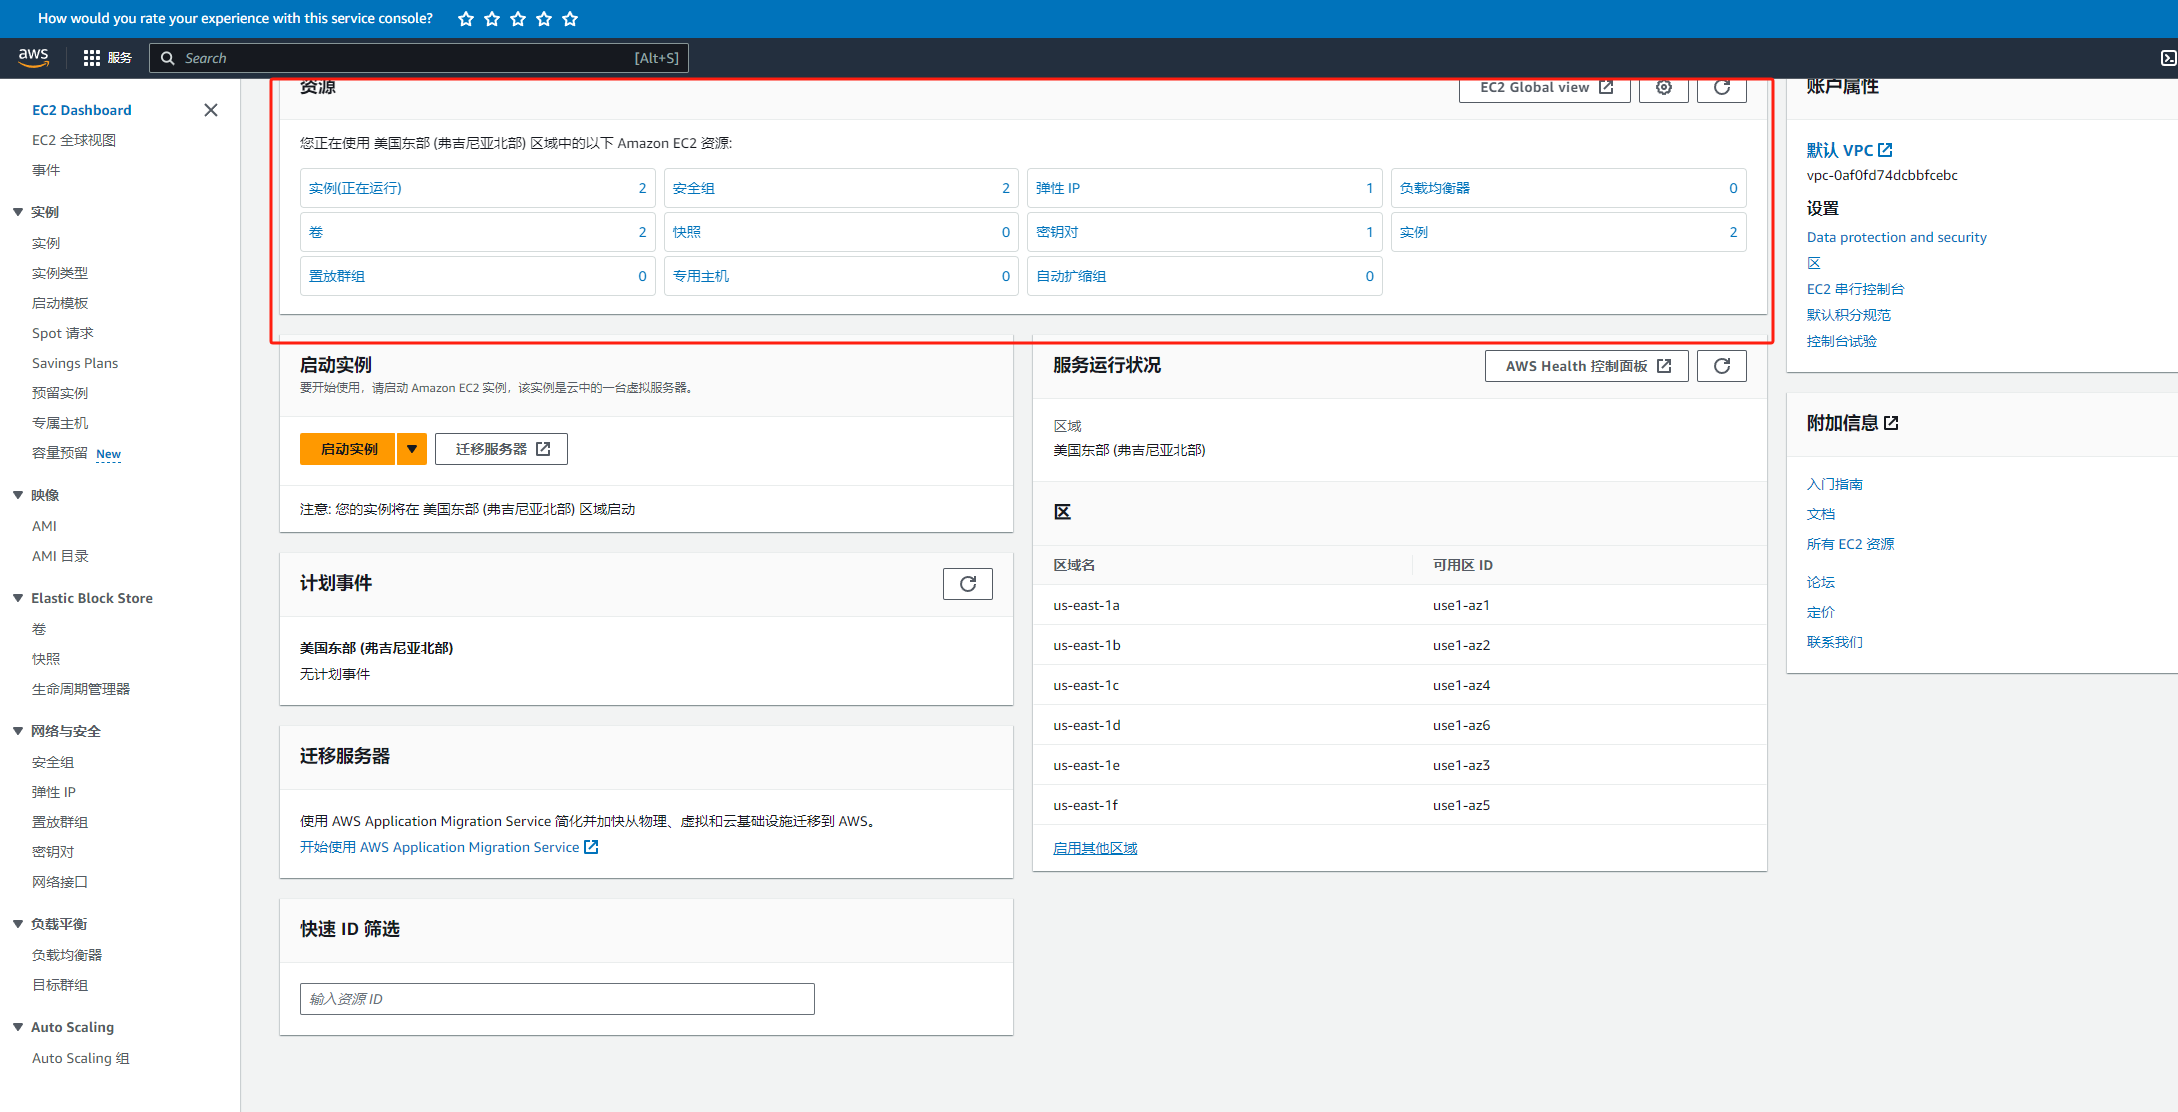Click the settings gear icon in Resources

[1663, 88]
